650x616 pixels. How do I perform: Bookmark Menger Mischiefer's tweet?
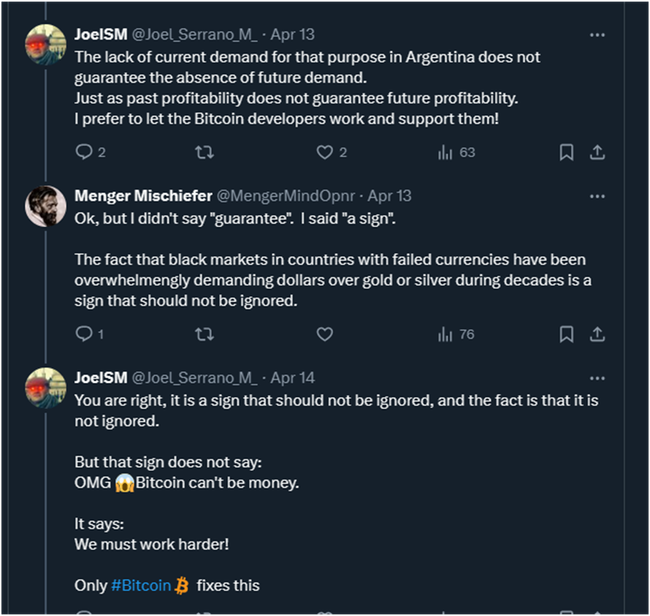(x=566, y=334)
